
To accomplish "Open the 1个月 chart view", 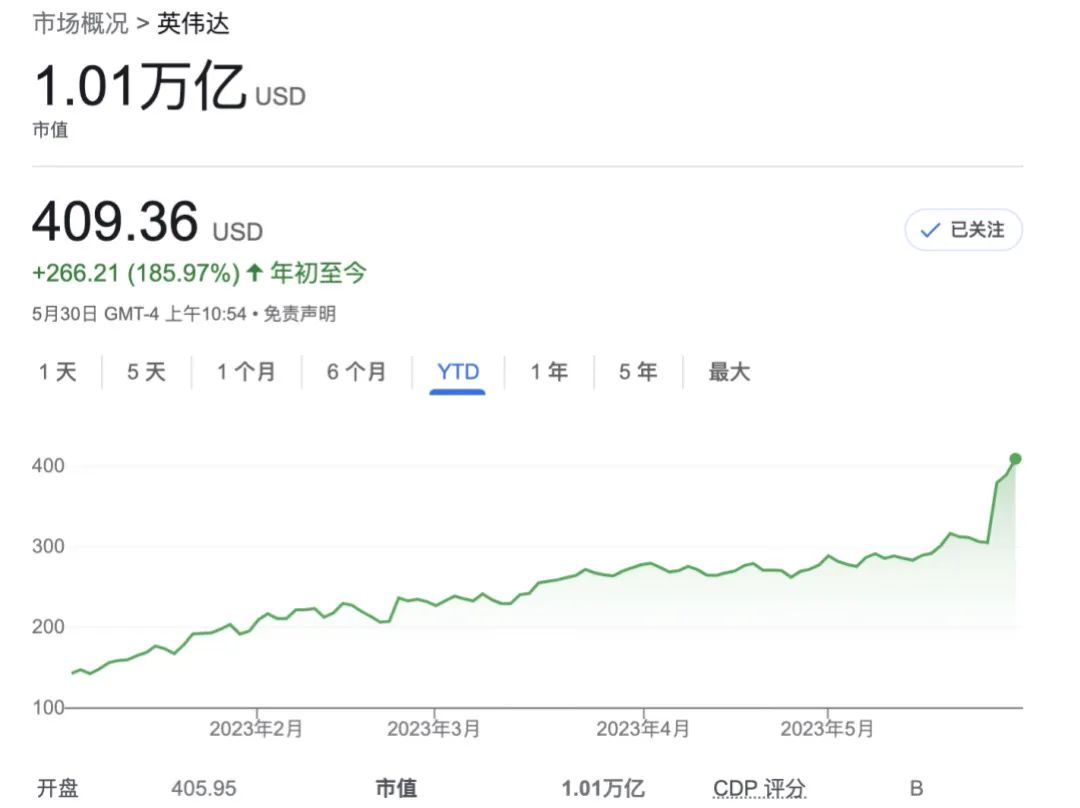I will (x=245, y=371).
